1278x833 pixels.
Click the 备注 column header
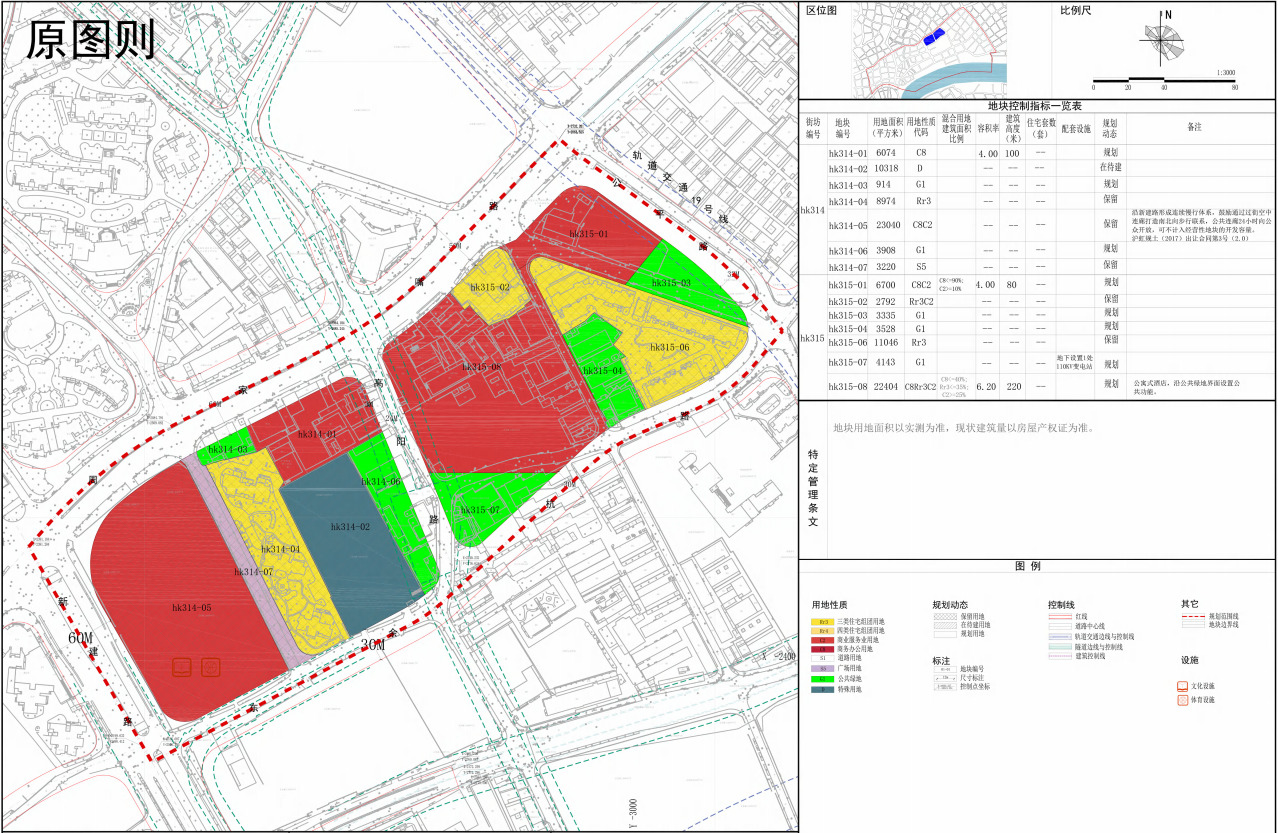(1194, 128)
